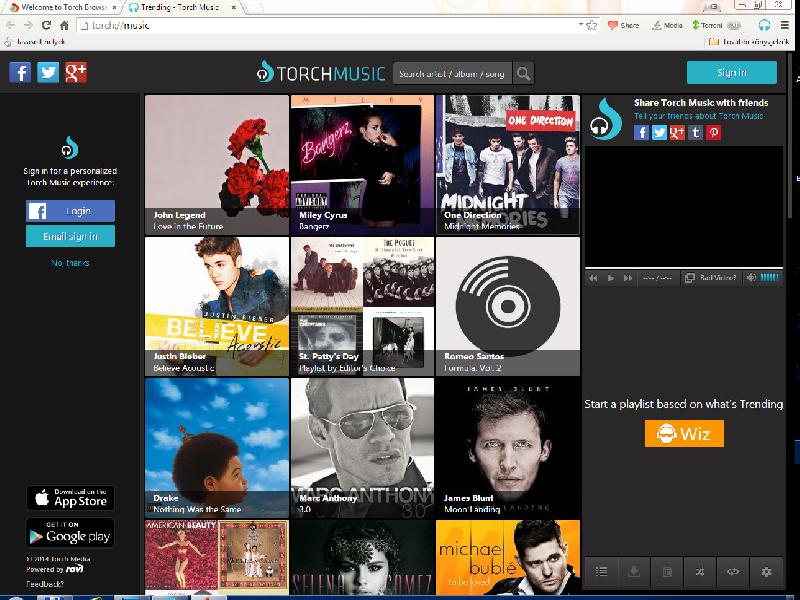
Task: Open the Torch browser hamburger menu
Action: tap(785, 25)
